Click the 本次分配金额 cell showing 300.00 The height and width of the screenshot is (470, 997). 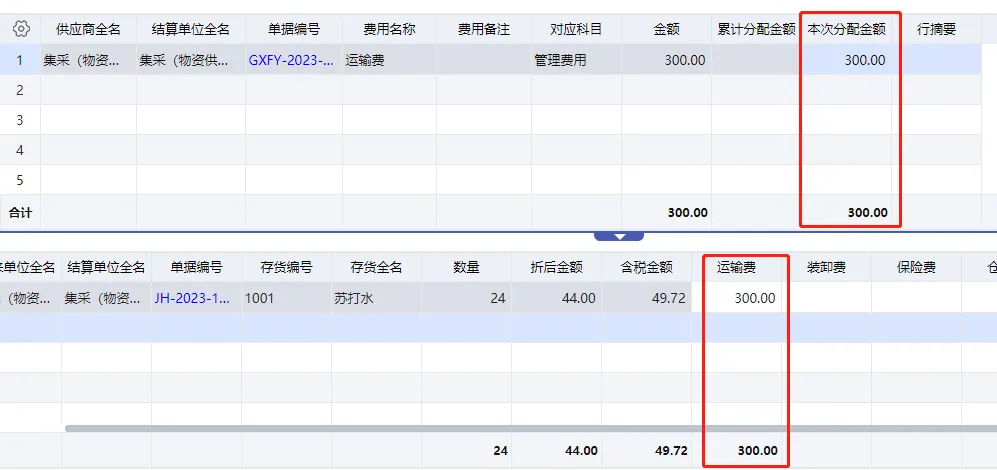[x=846, y=60]
